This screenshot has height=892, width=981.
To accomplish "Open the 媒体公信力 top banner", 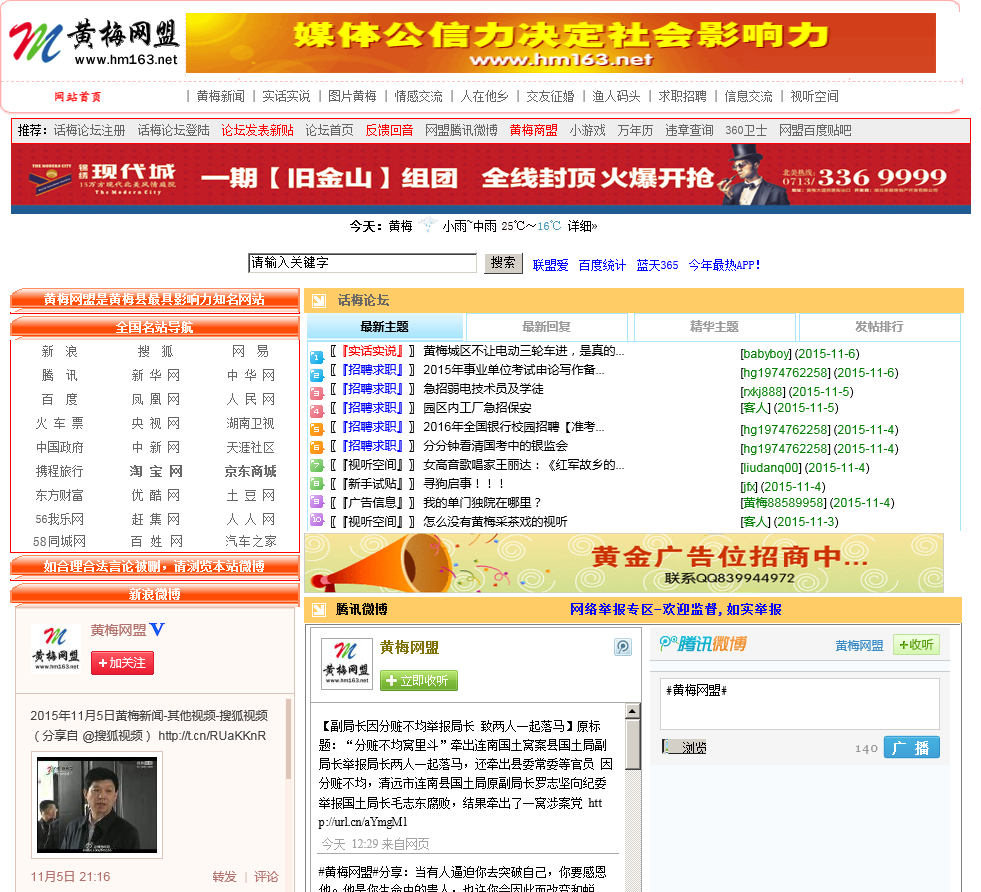I will point(561,43).
